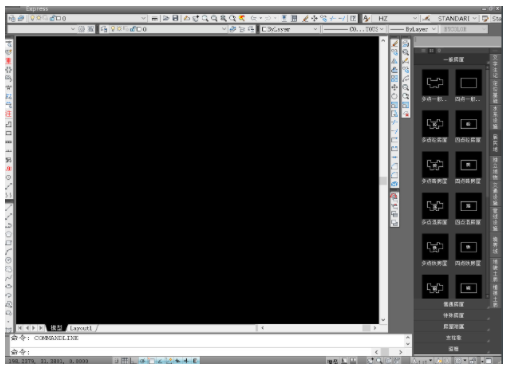This screenshot has height=372, width=509.
Task: Click the Open file icon
Action: (166, 18)
